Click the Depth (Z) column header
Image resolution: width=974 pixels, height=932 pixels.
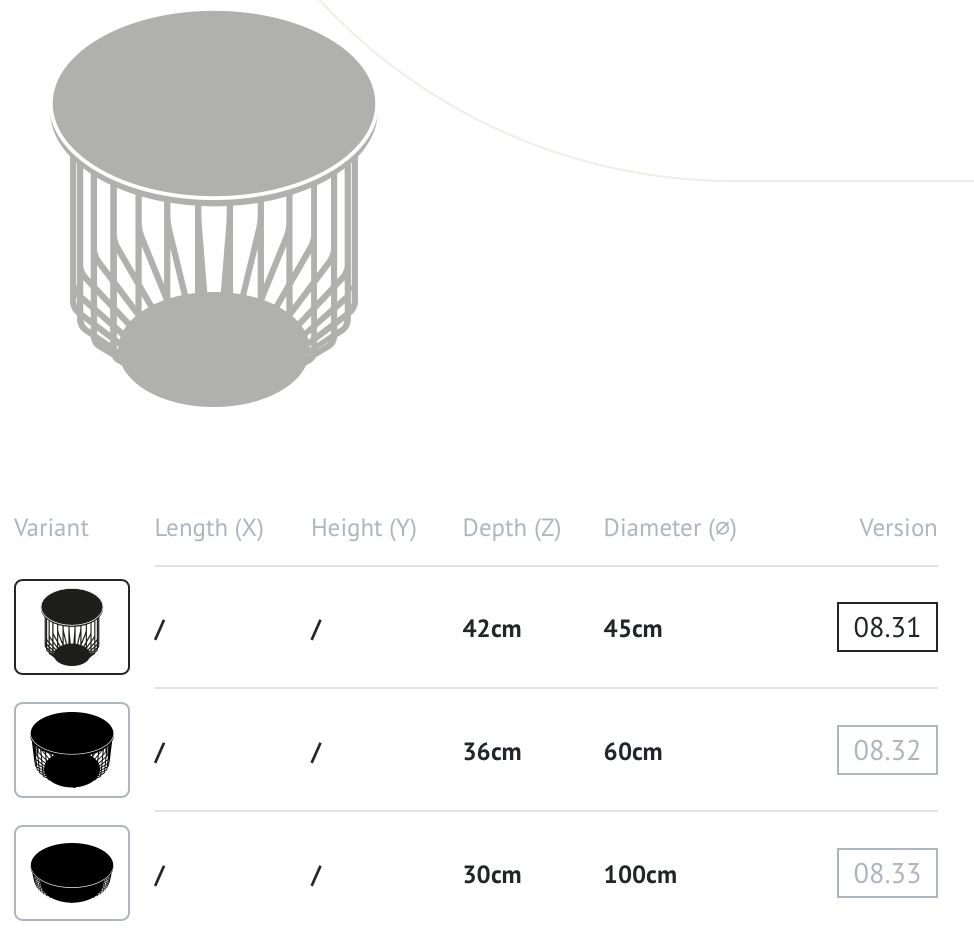511,528
